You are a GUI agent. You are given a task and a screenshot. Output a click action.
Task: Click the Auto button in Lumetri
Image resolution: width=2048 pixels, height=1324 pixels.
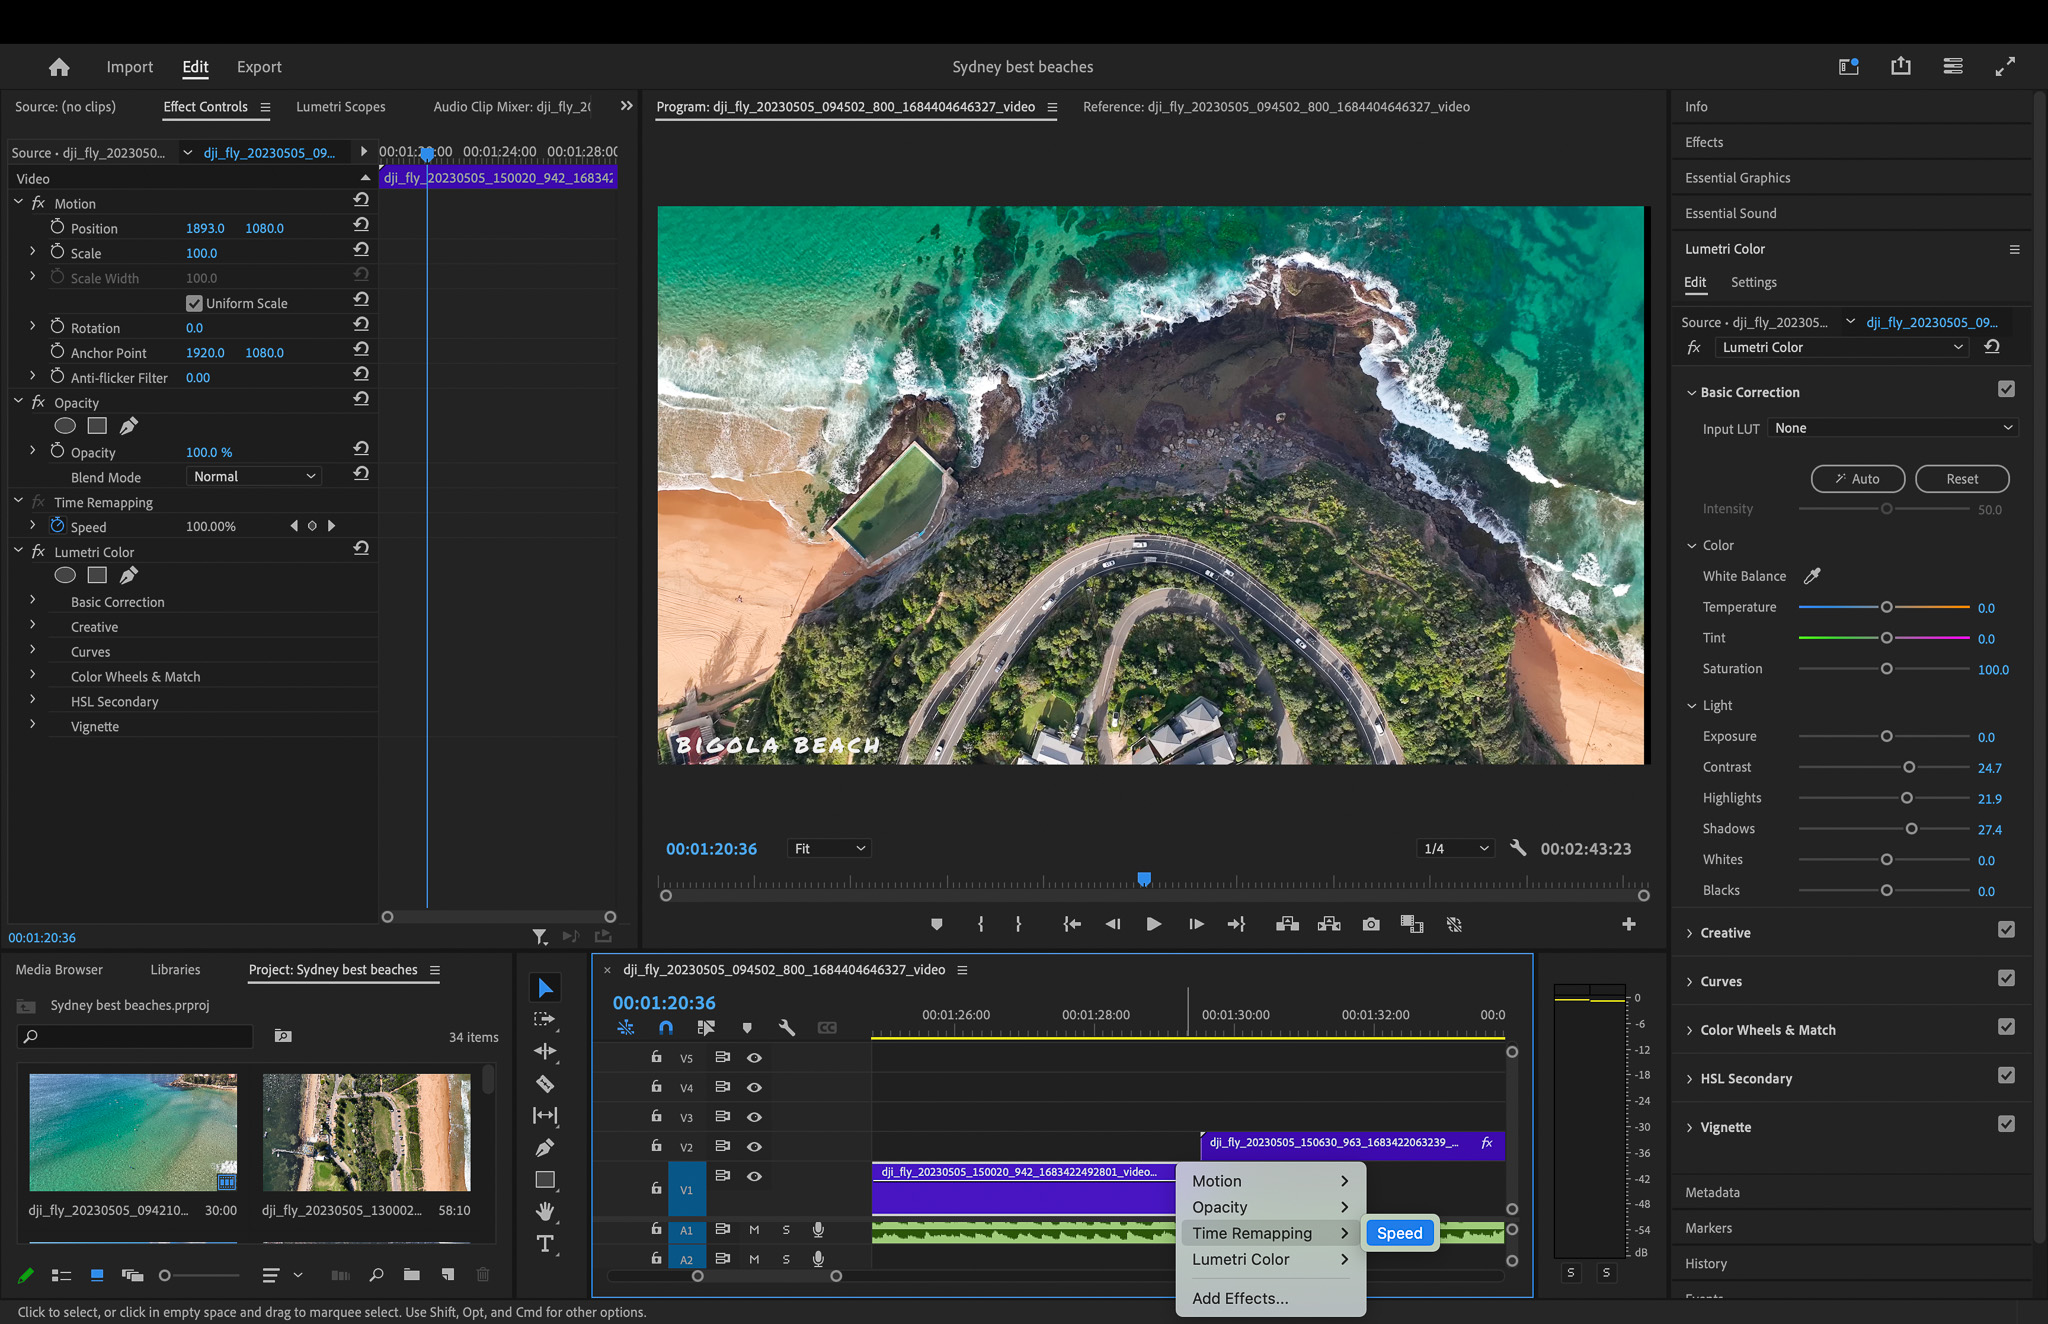[x=1857, y=479]
